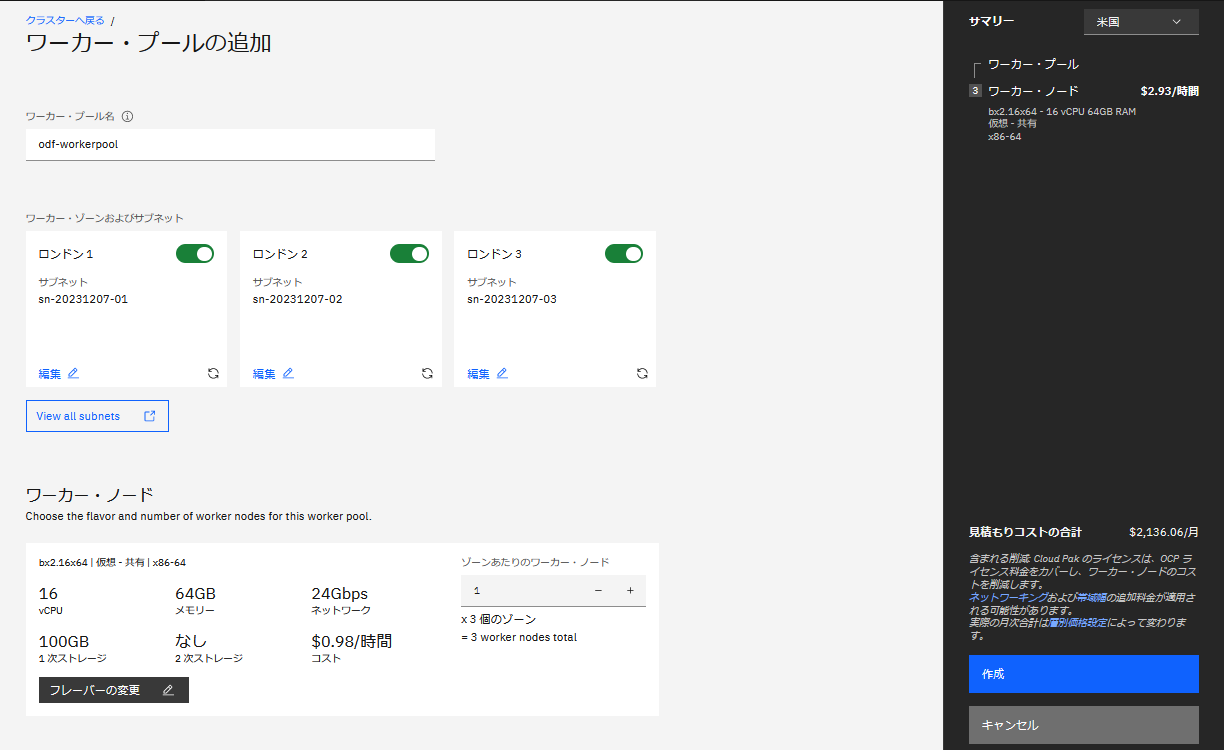Click the pencil icon on ロンドン 1 card

pos(73,374)
